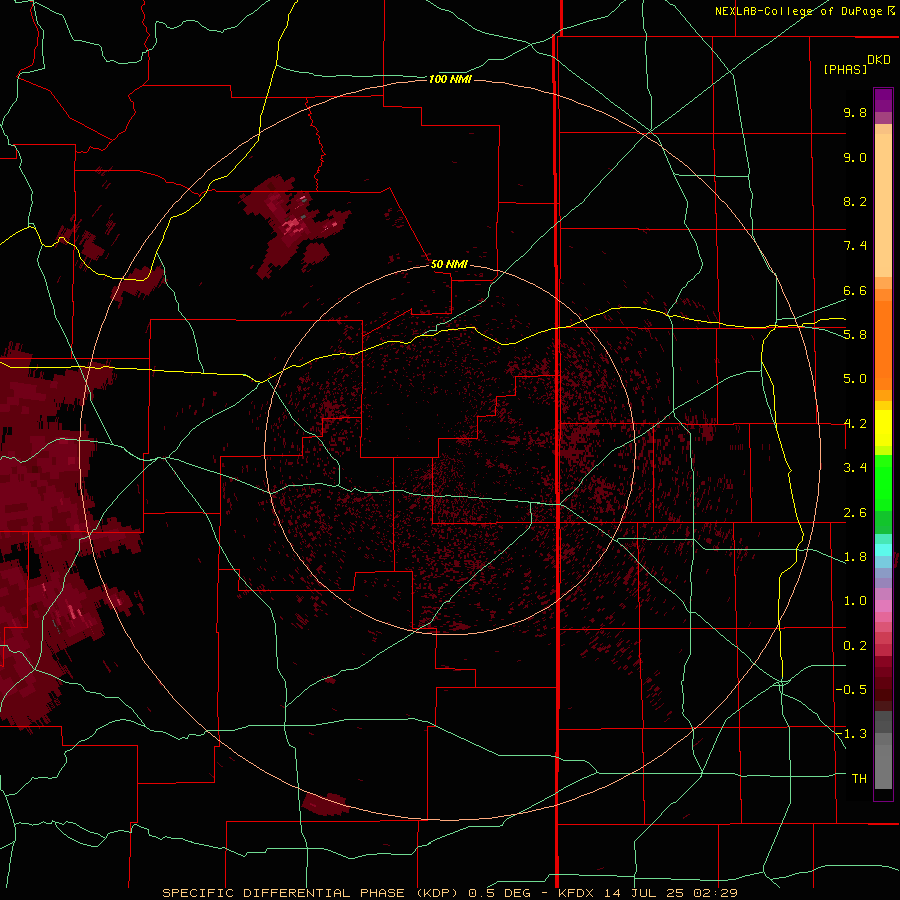Click the bright green band on color bar
Viewport: 900px width, 900px height.
pos(883,484)
